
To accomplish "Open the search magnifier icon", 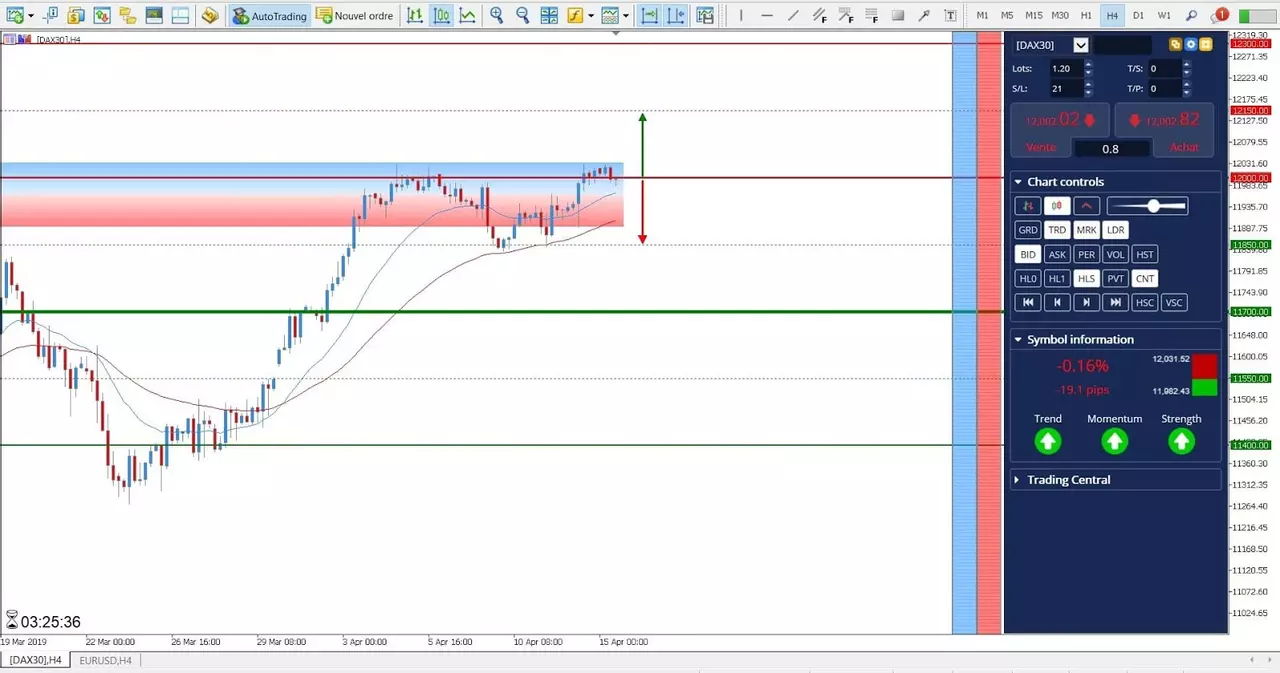I will (1191, 16).
